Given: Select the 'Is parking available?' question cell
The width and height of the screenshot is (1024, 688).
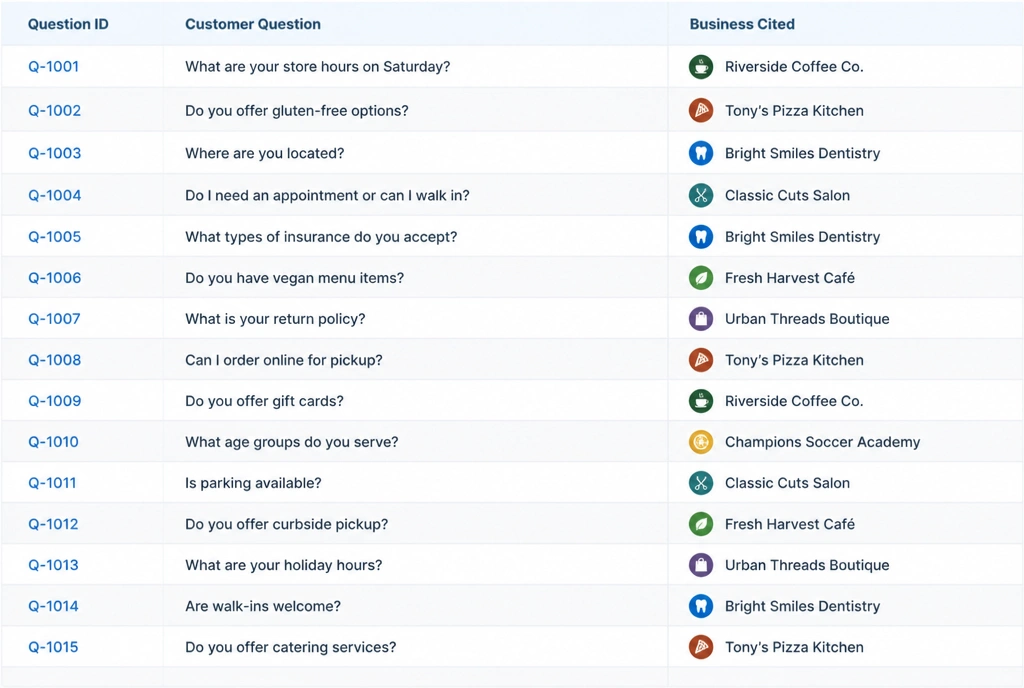Looking at the screenshot, I should (x=415, y=483).
